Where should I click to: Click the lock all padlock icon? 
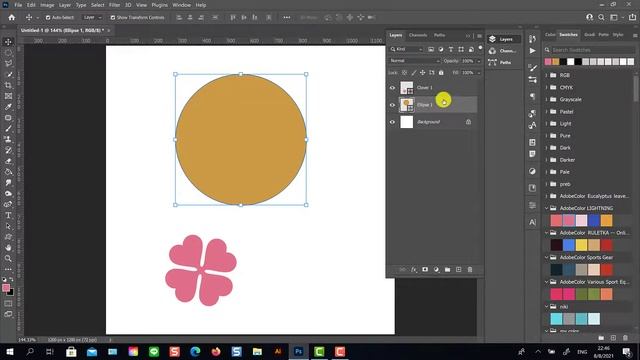(x=441, y=73)
